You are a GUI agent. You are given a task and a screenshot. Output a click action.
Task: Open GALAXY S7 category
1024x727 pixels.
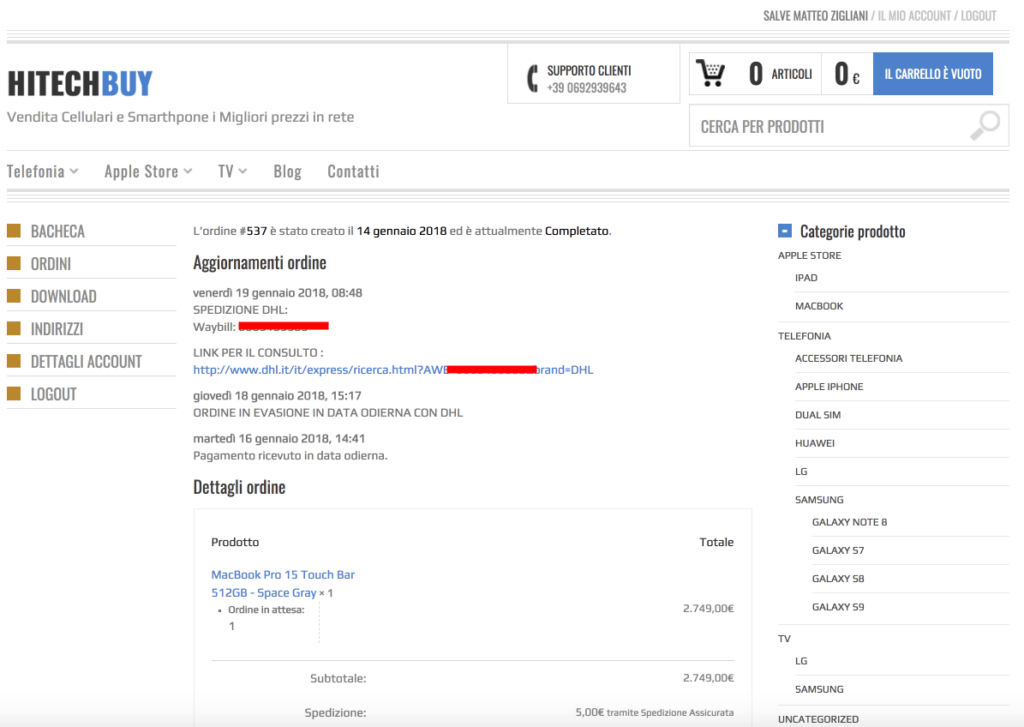point(838,550)
